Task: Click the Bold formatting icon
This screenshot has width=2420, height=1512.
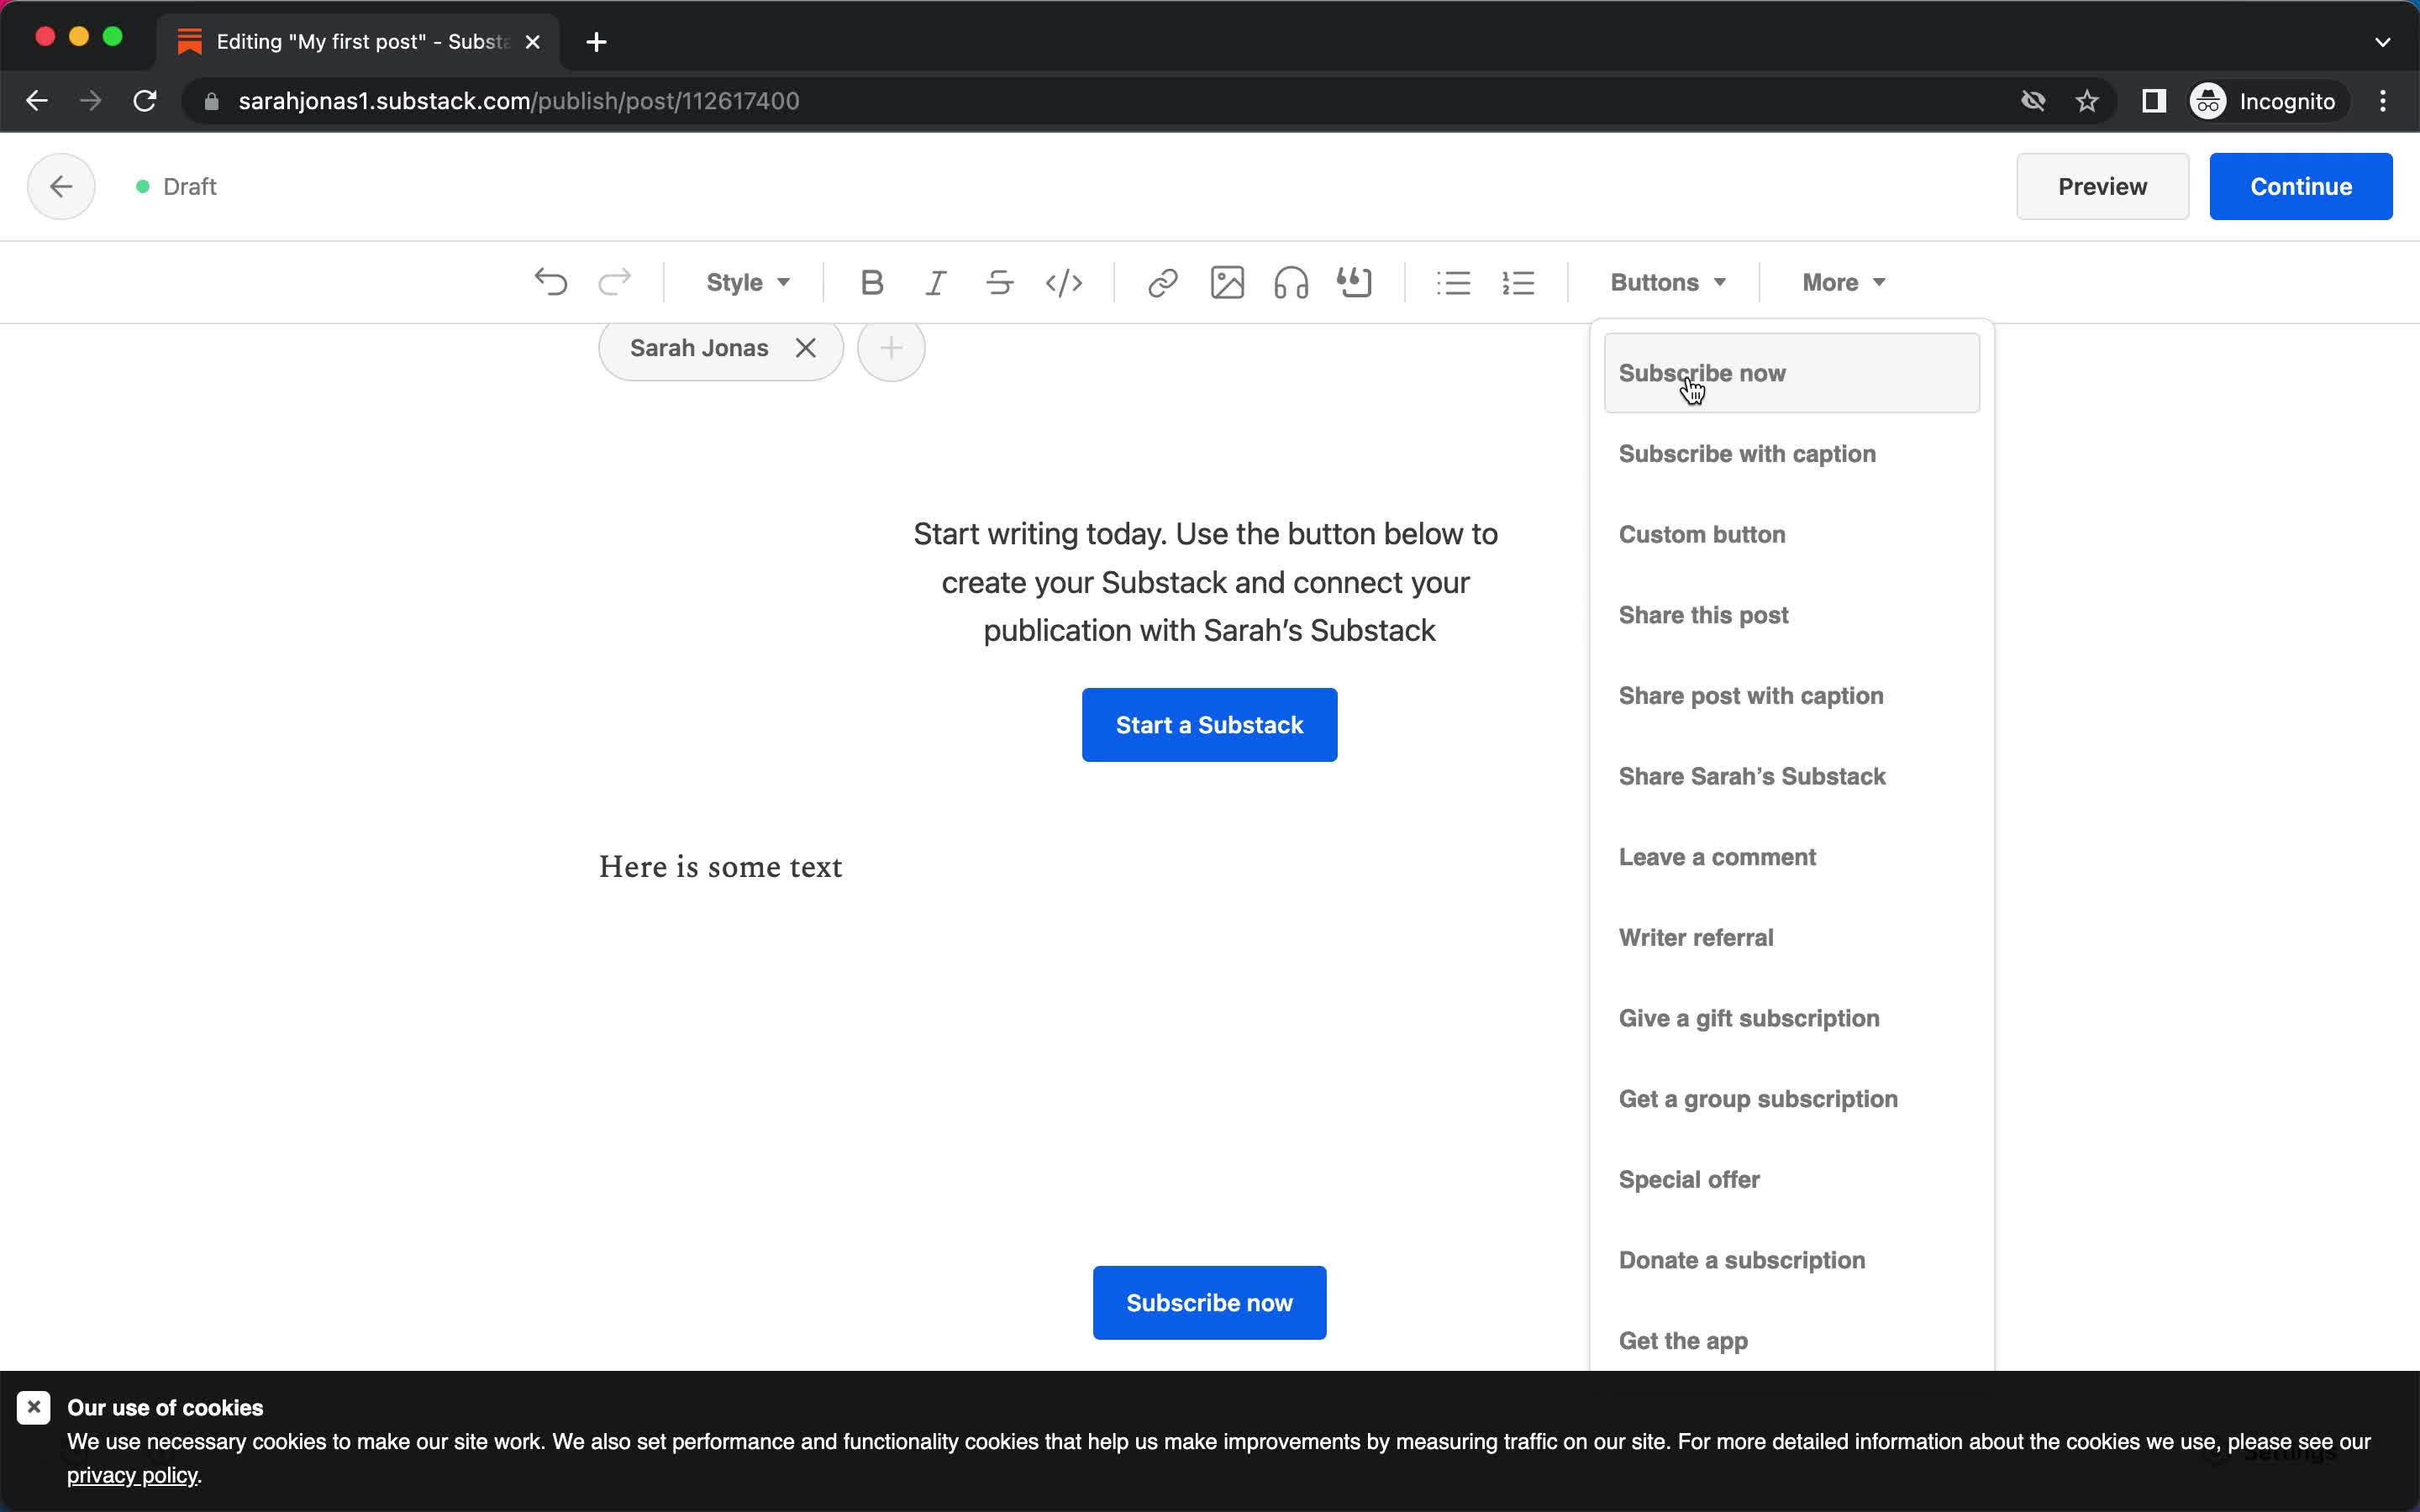Action: pyautogui.click(x=871, y=282)
